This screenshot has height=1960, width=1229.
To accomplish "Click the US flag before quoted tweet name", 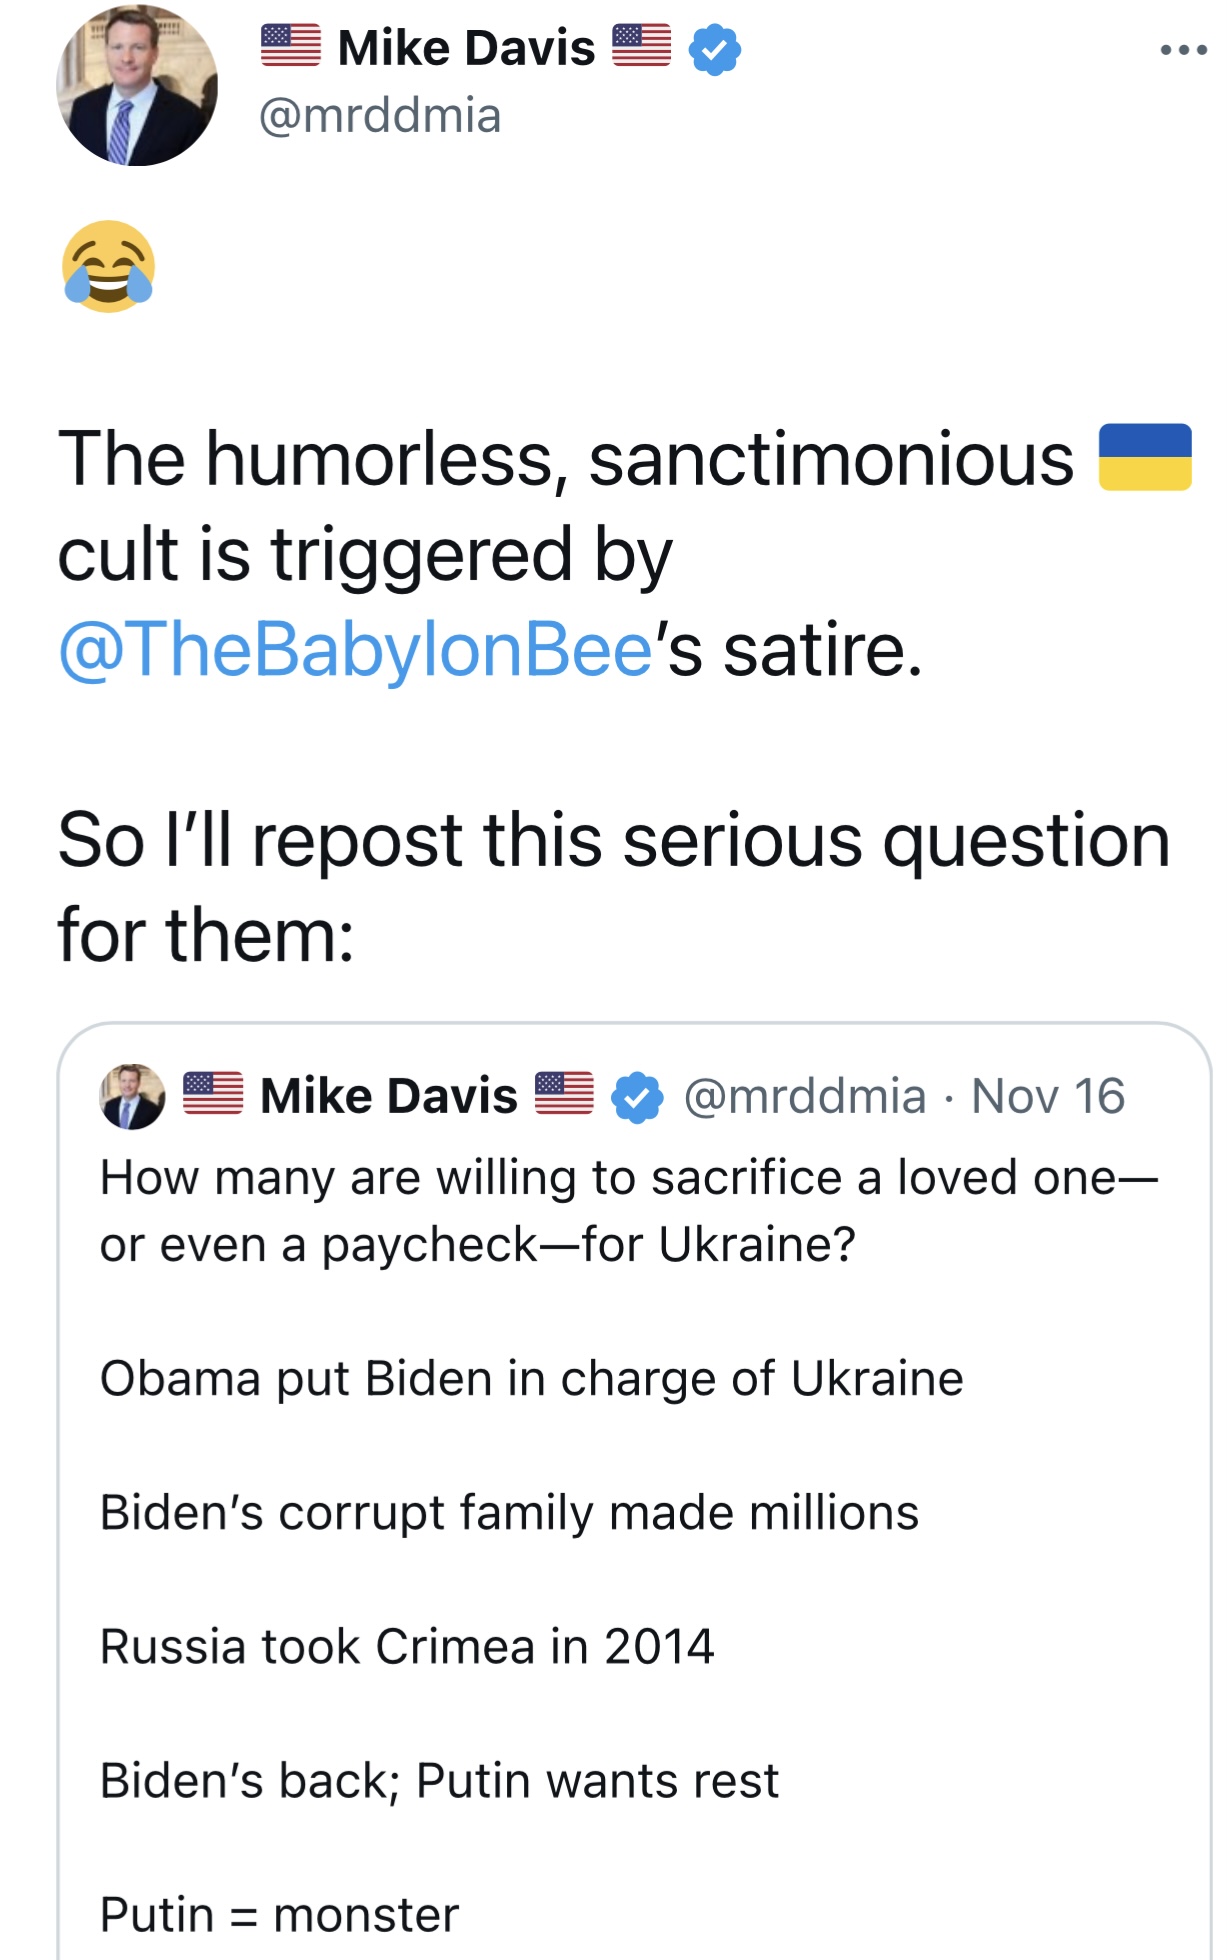I will coord(213,1093).
